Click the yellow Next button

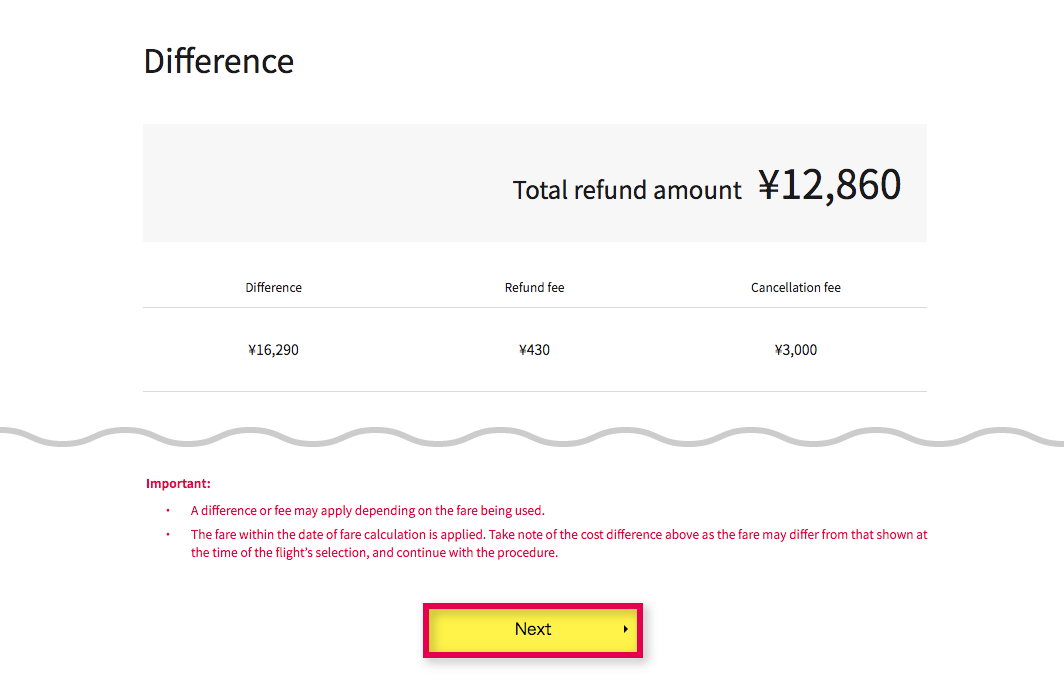point(533,630)
